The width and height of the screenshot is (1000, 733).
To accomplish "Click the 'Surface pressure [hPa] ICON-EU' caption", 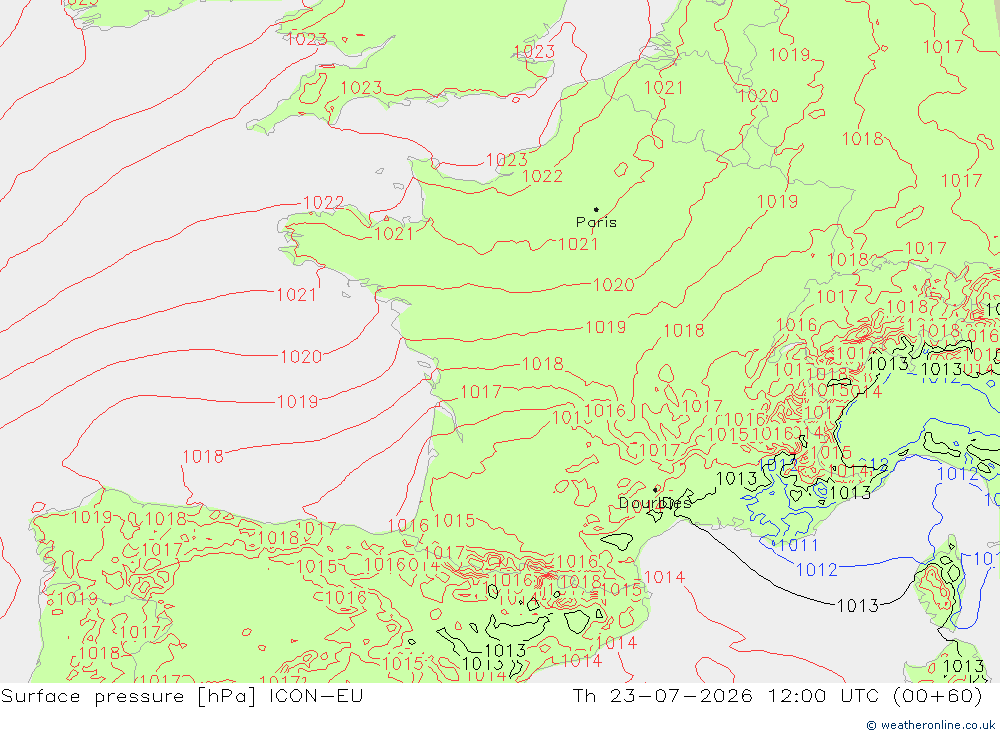I will 182,696.
